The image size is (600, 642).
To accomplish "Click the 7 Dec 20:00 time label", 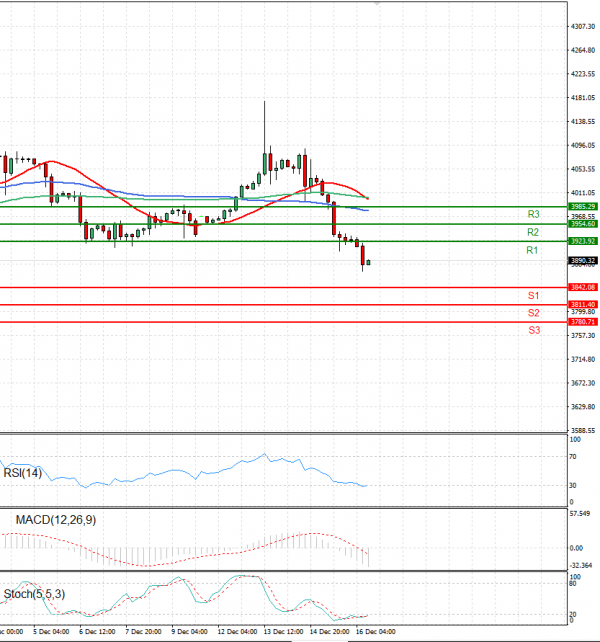I will (143, 632).
